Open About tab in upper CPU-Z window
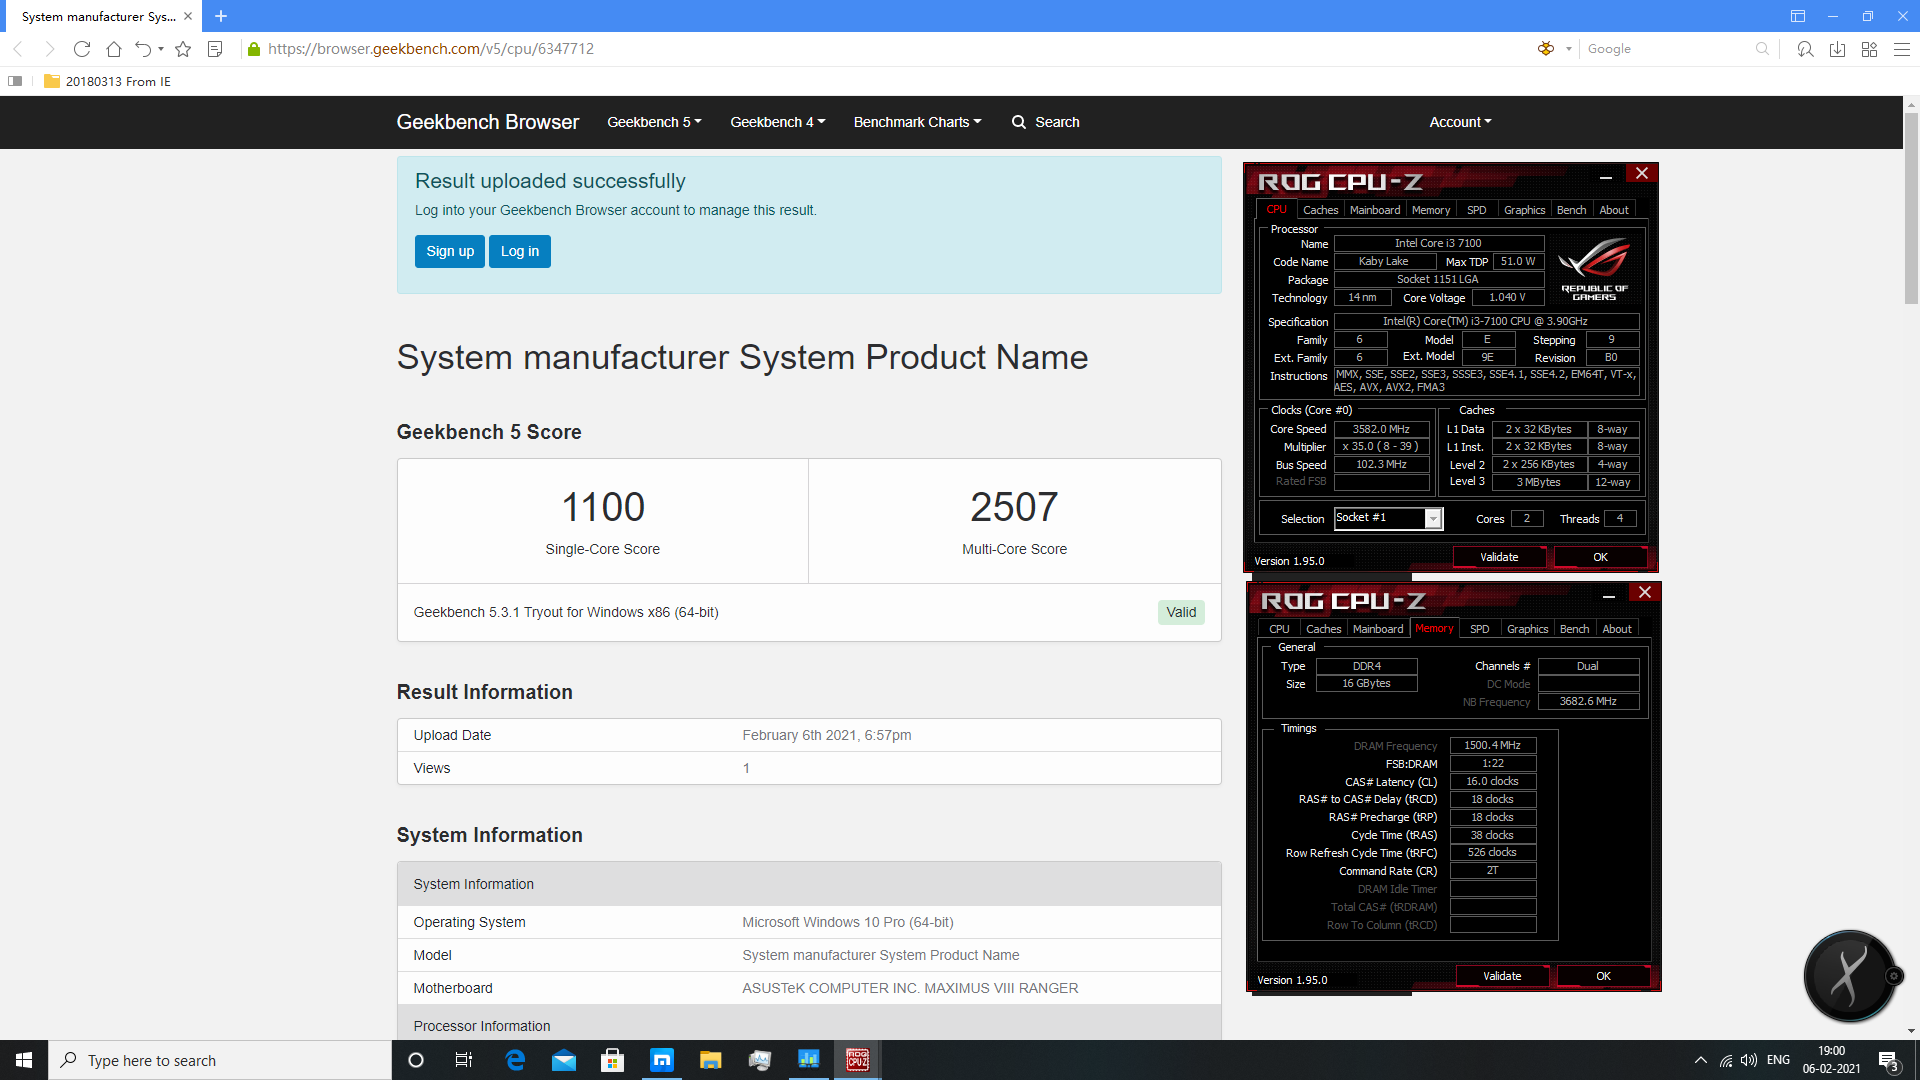This screenshot has height=1080, width=1920. coord(1614,210)
